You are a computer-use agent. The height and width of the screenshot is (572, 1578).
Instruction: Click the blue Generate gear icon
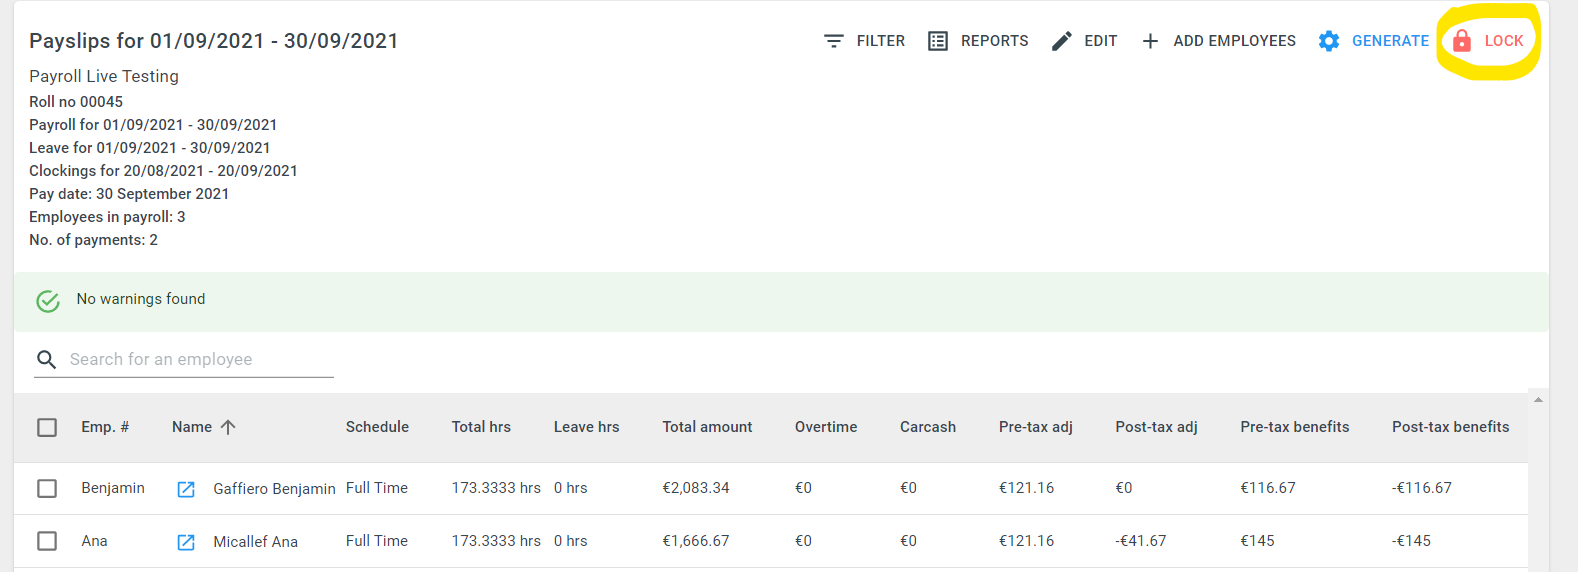1329,41
